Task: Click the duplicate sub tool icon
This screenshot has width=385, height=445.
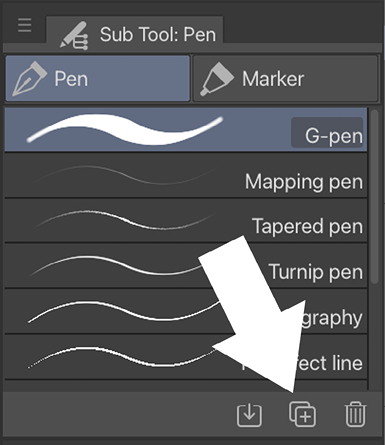Action: [x=302, y=414]
